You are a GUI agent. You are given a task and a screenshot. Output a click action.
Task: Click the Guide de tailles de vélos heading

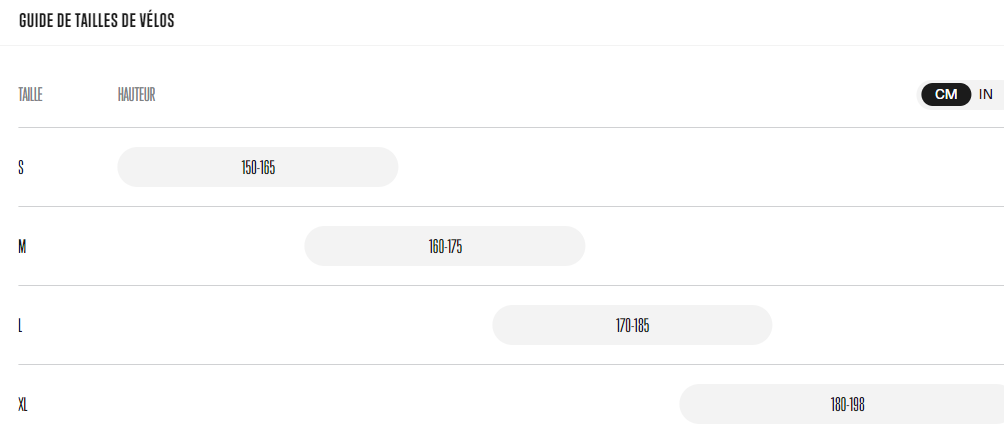97,20
